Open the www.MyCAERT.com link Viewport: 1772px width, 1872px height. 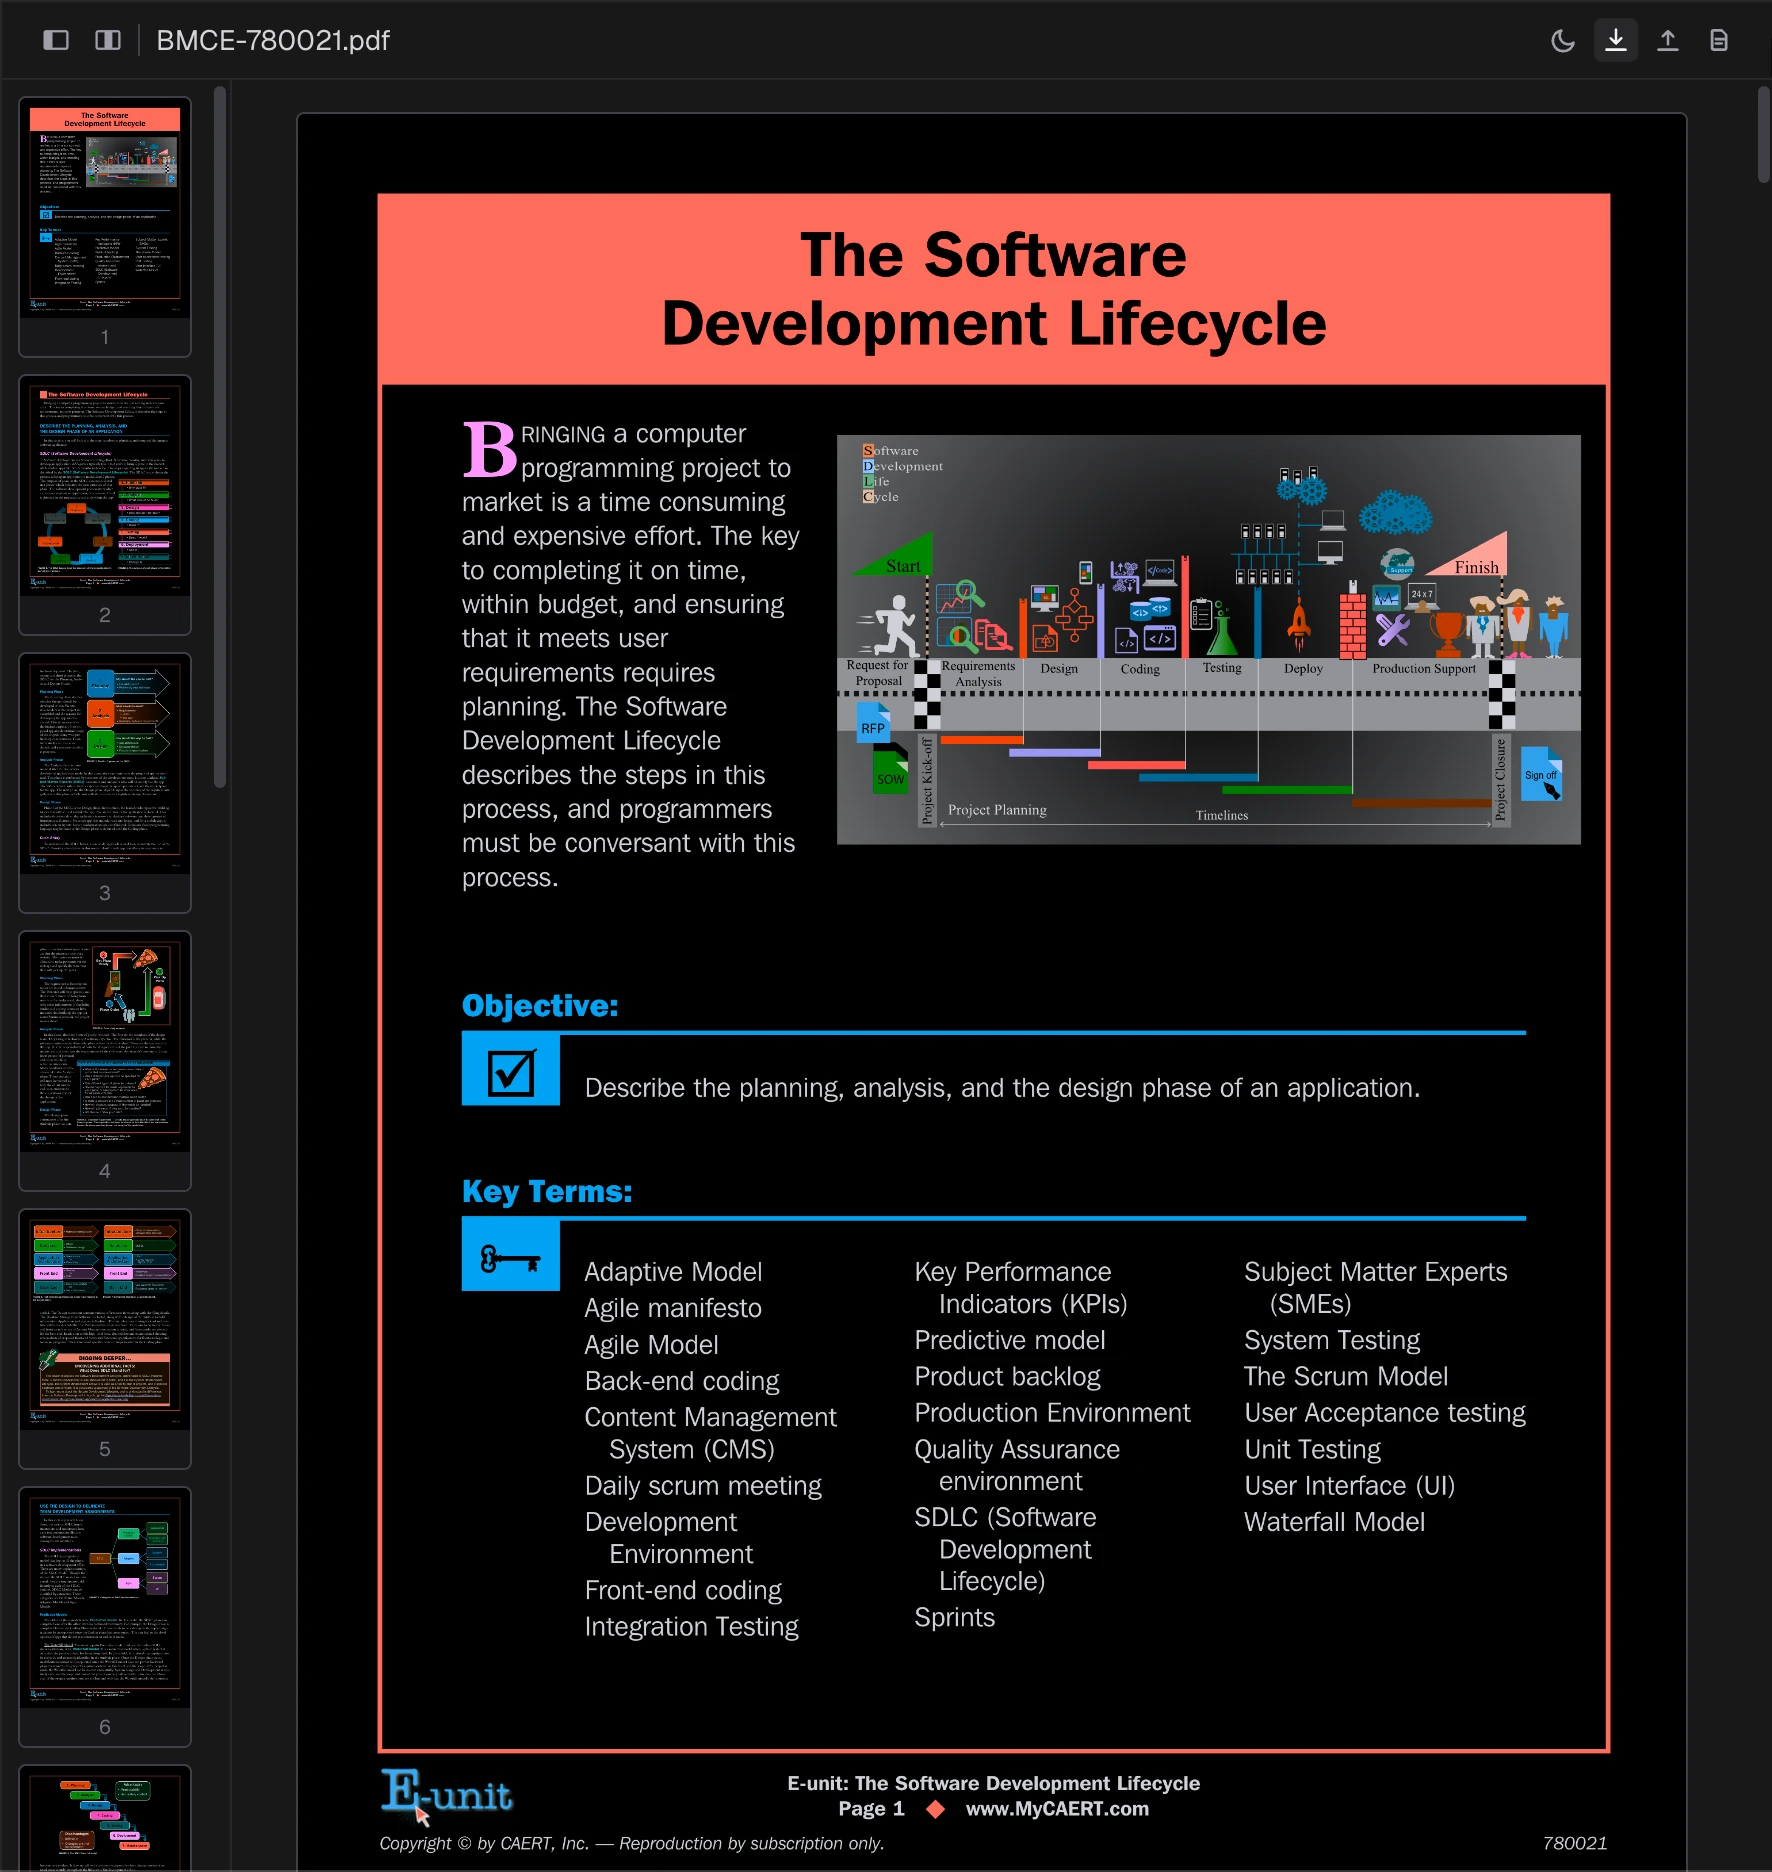(x=1057, y=1809)
